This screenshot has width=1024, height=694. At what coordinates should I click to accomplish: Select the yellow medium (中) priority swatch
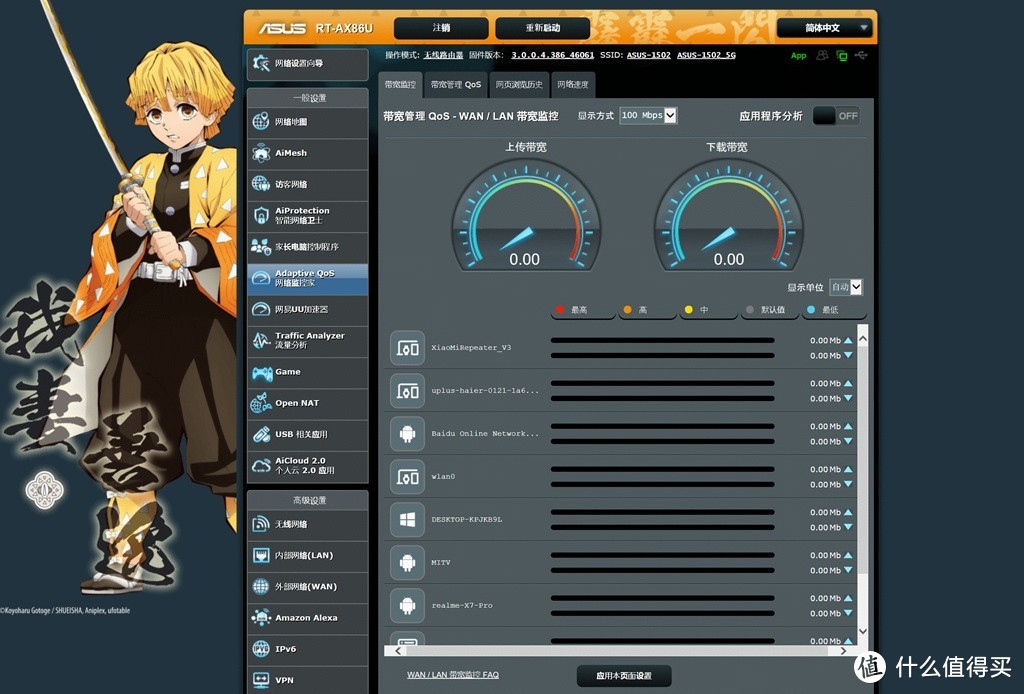point(688,309)
